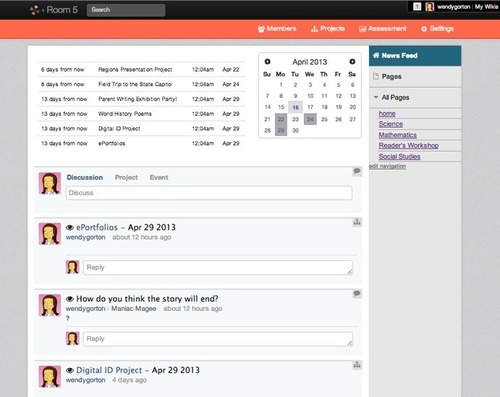Image resolution: width=500 pixels, height=397 pixels.
Task: Click the 'Regions Presentation Project' event row
Action: [x=142, y=69]
